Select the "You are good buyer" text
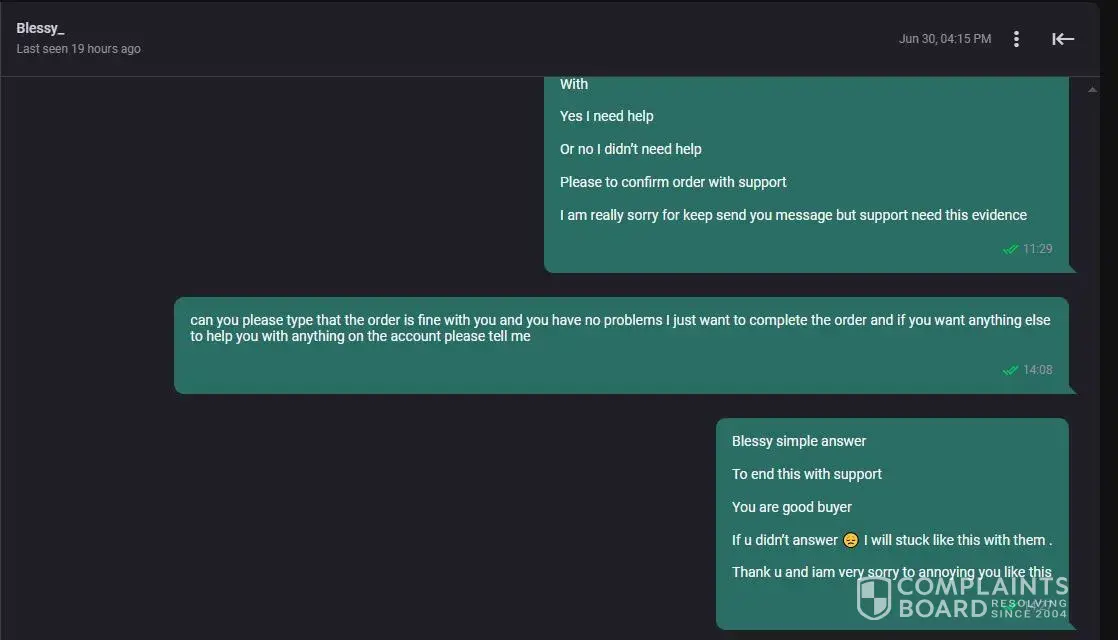This screenshot has height=640, width=1118. pos(792,507)
